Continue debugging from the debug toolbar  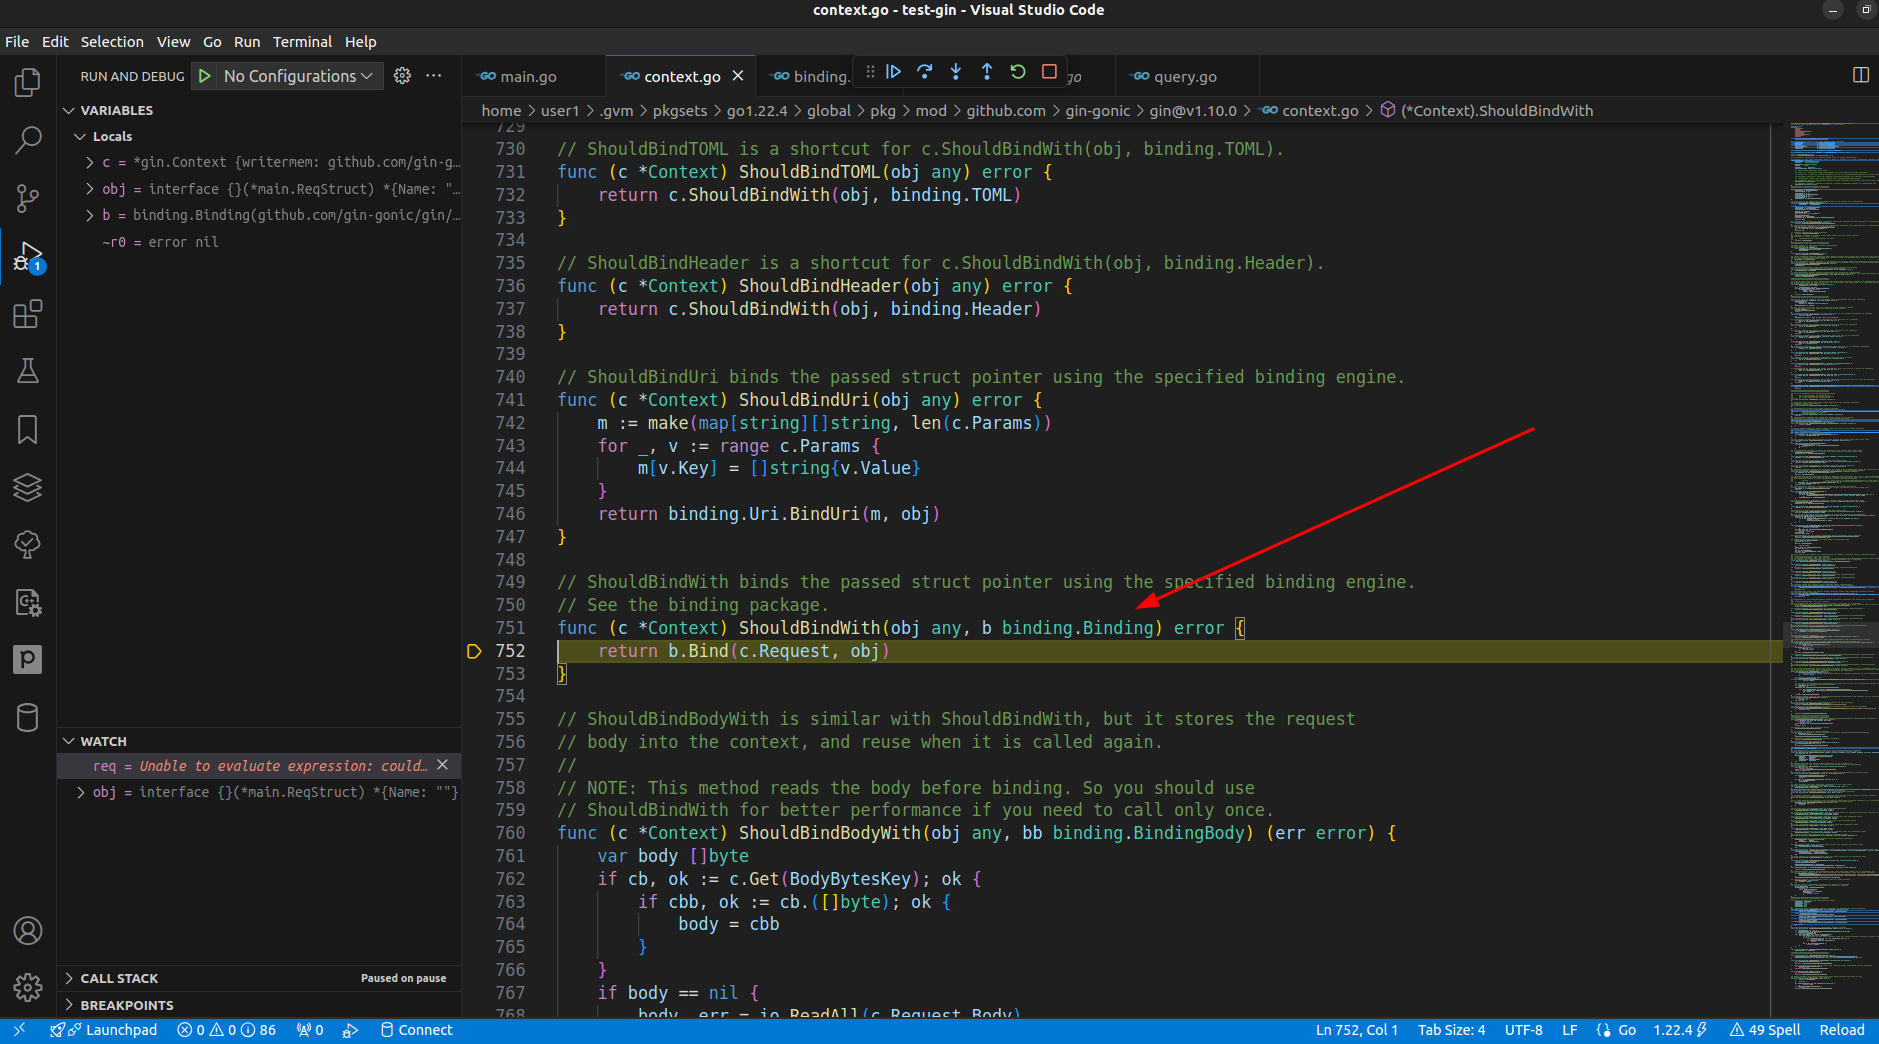click(x=894, y=72)
